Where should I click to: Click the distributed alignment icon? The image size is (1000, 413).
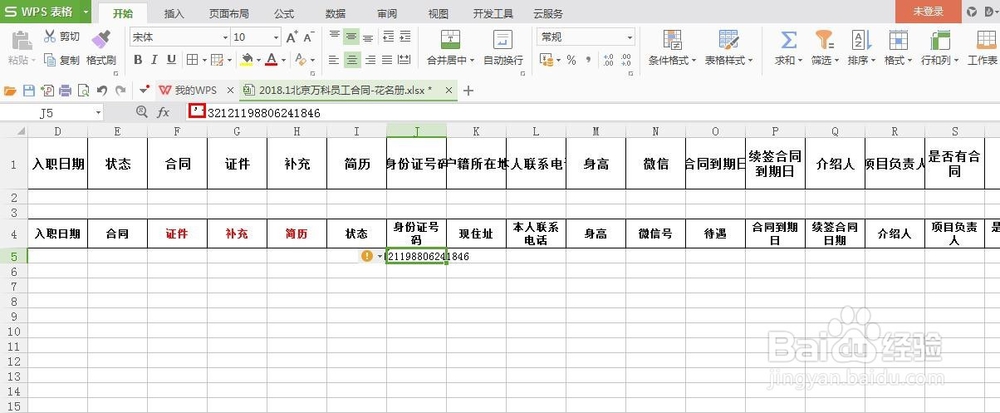(404, 60)
